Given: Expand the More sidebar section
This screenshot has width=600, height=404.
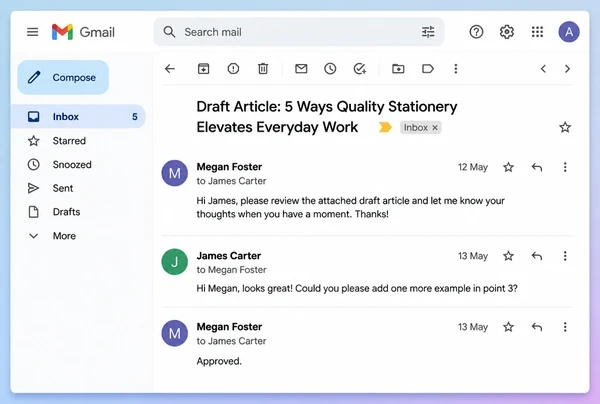Looking at the screenshot, I should tap(52, 236).
